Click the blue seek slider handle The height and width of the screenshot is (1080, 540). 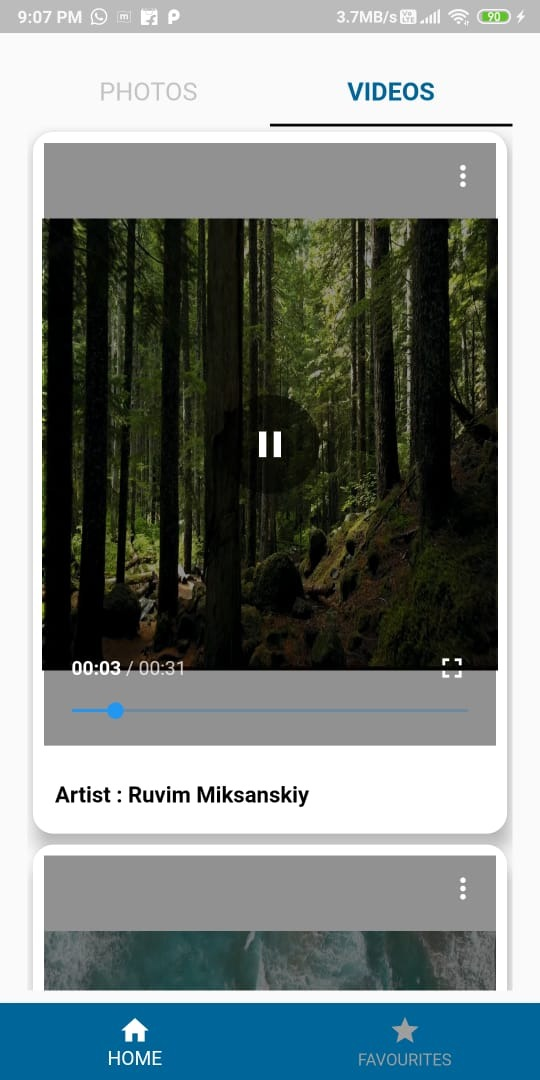(x=116, y=710)
